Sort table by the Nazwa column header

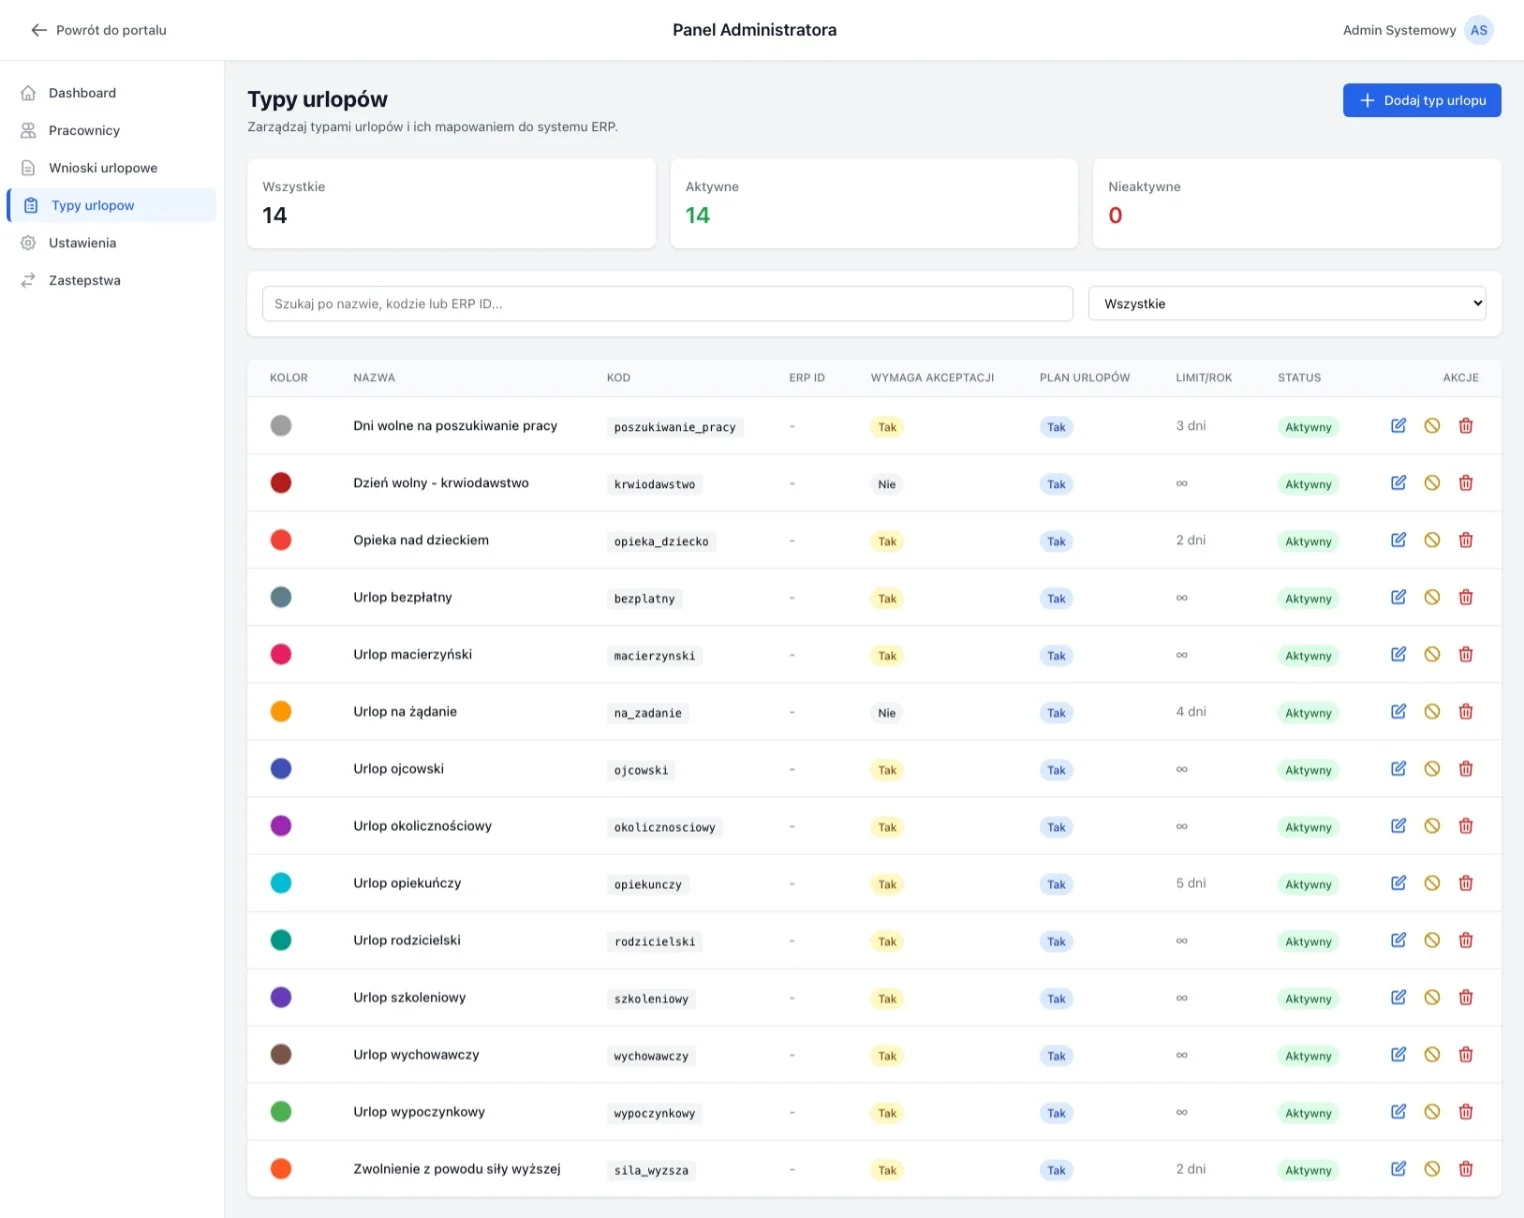click(x=374, y=378)
